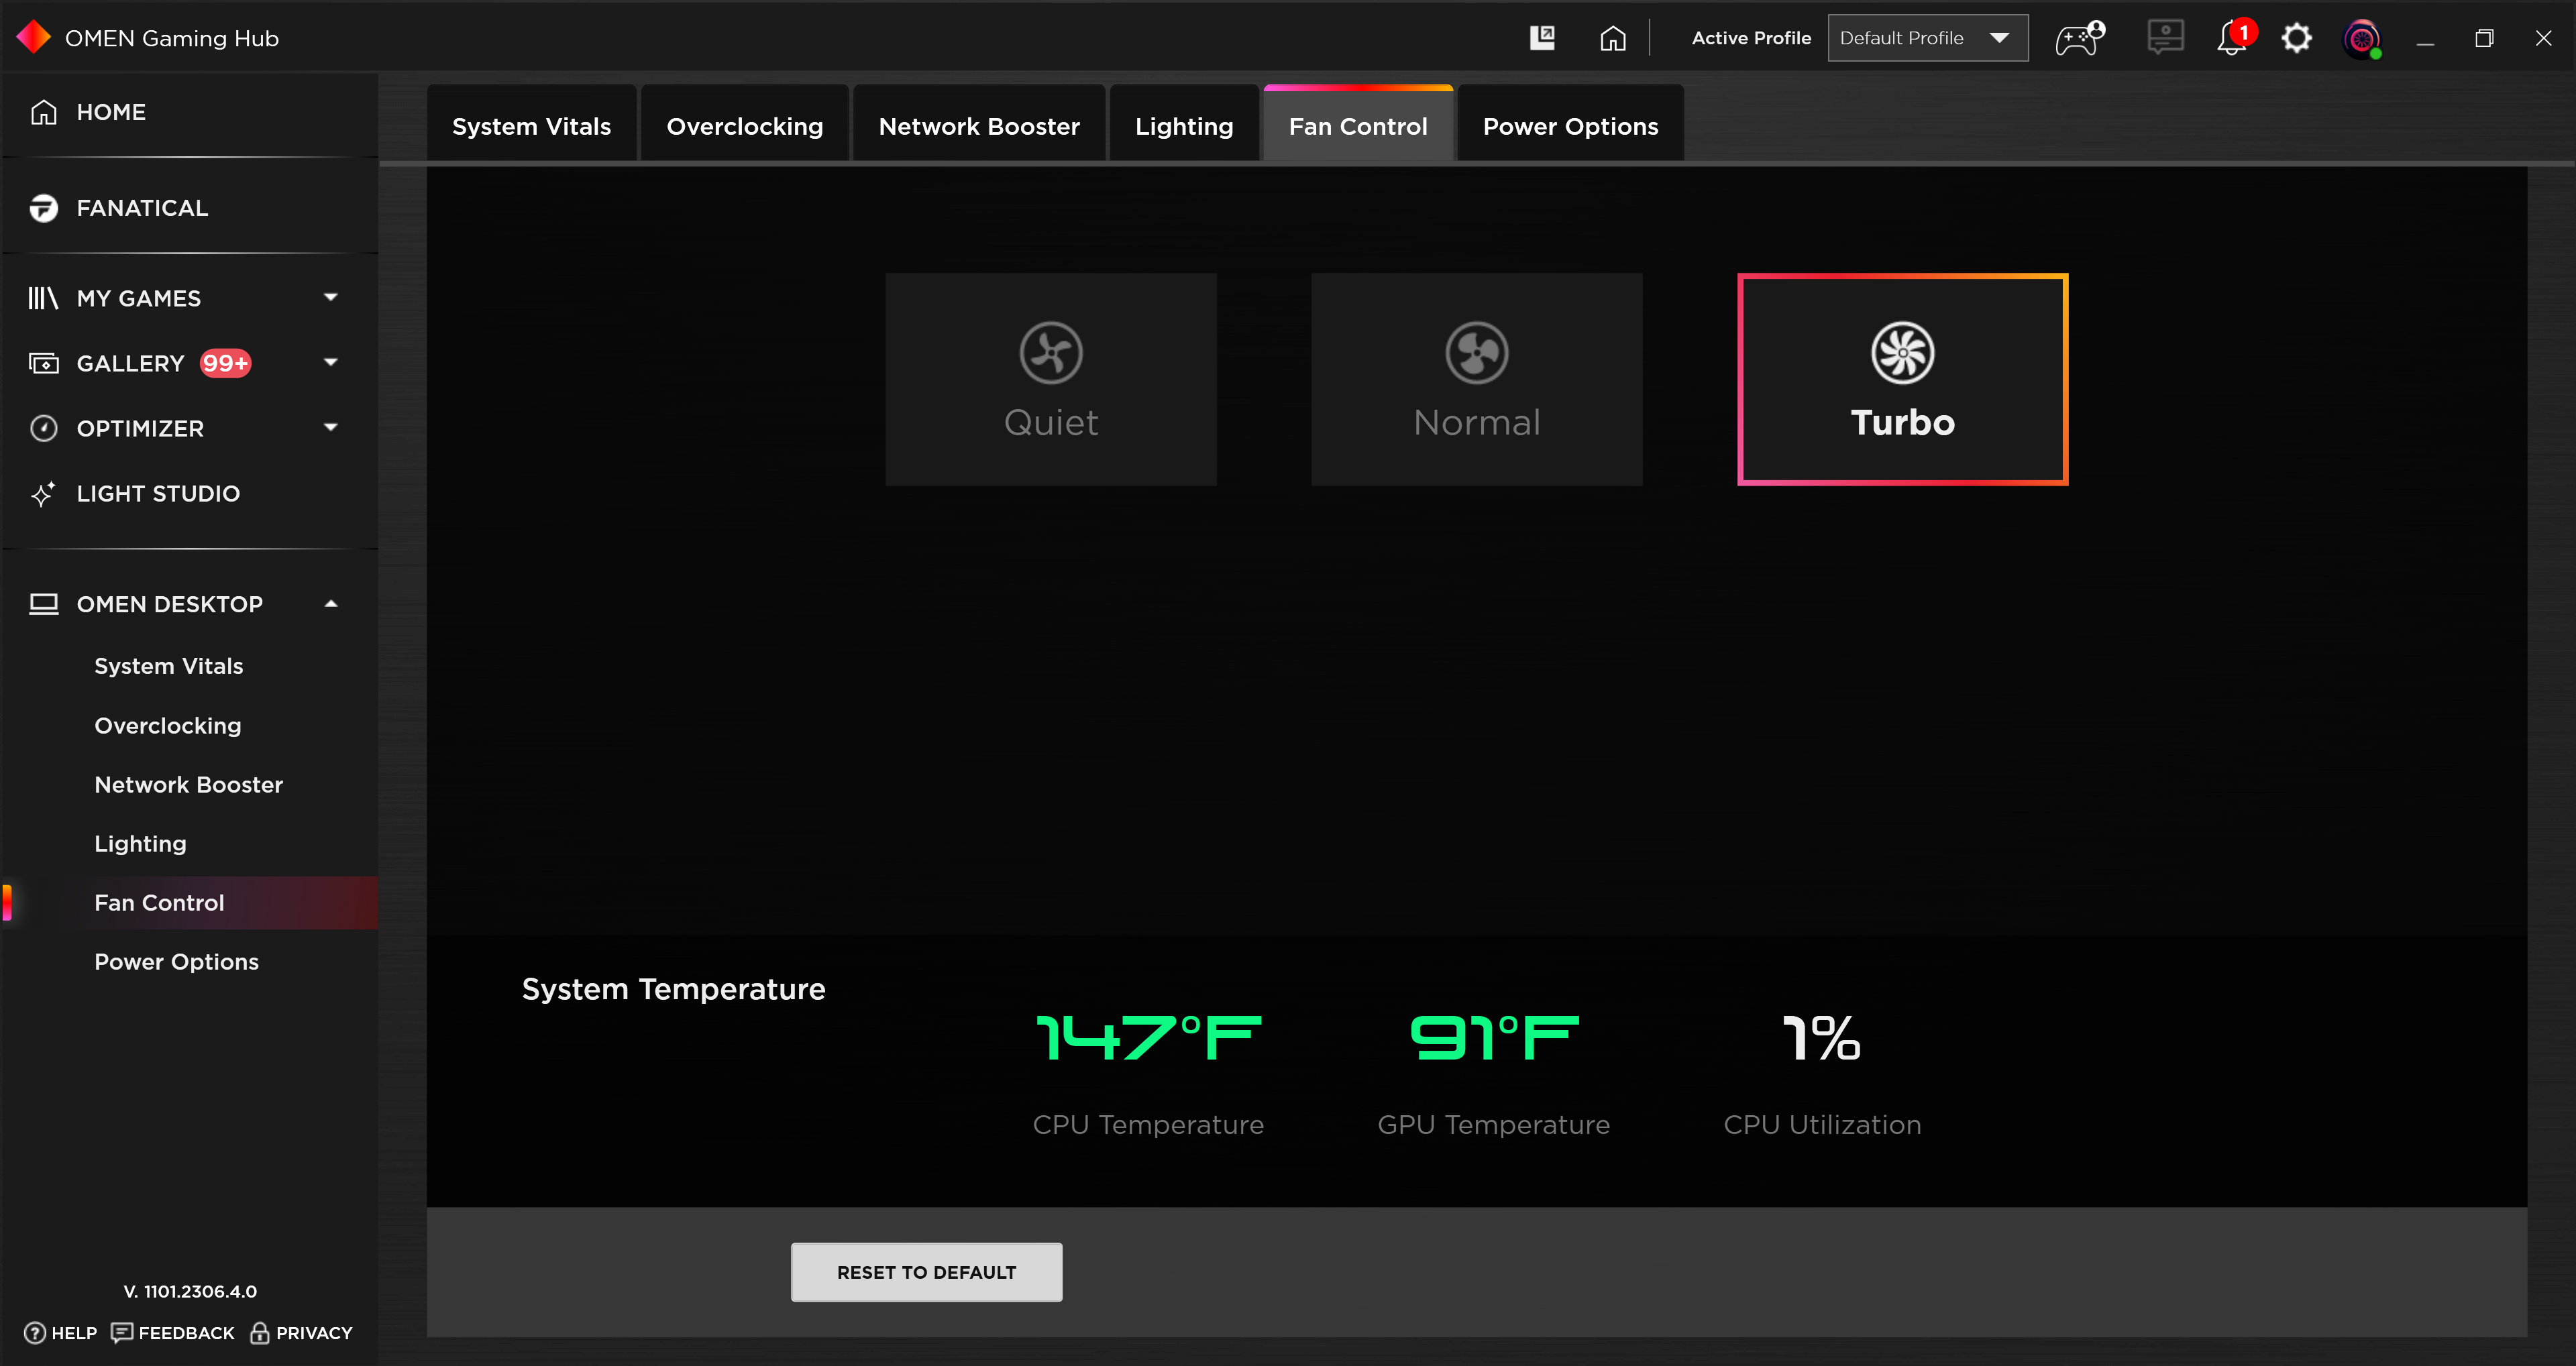This screenshot has width=2576, height=1366.
Task: Open the FEEDBACK link at the bottom
Action: click(x=186, y=1333)
